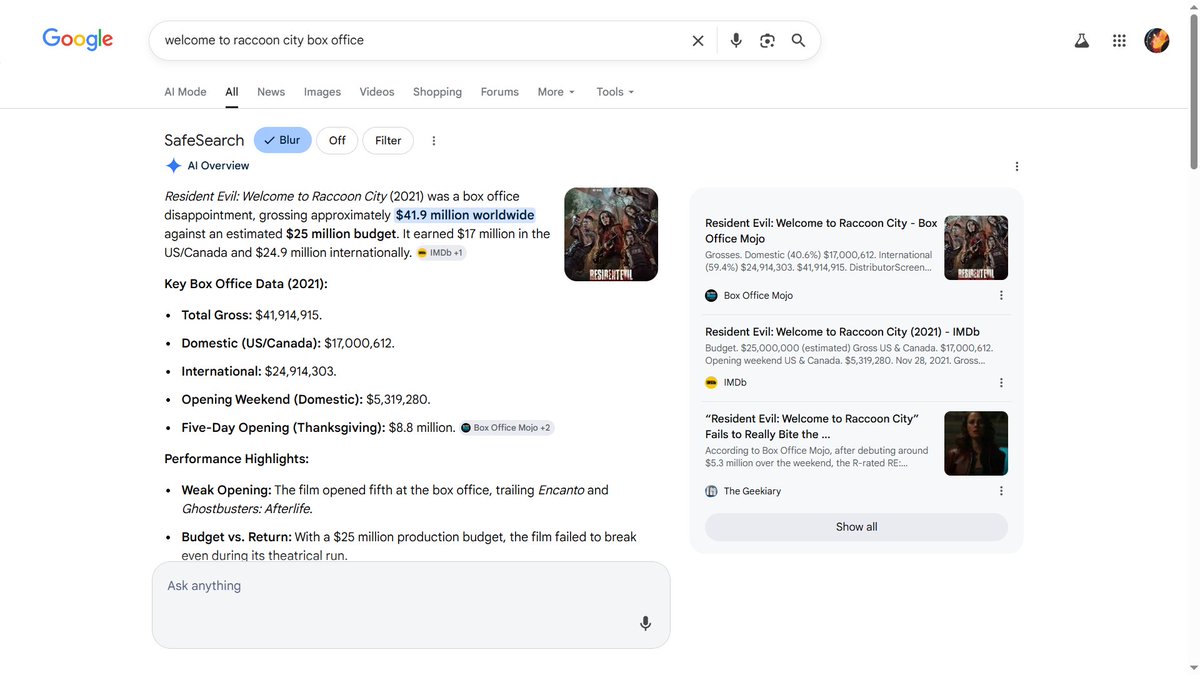This screenshot has height=675, width=1200.
Task: Switch to the Videos tab
Action: click(x=377, y=92)
